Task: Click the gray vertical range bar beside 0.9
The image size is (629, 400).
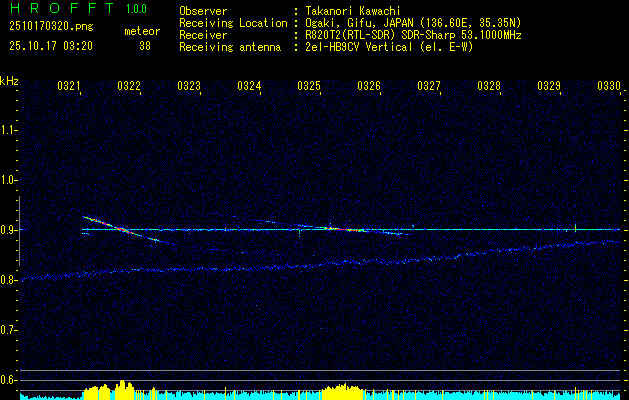Action: click(x=19, y=231)
